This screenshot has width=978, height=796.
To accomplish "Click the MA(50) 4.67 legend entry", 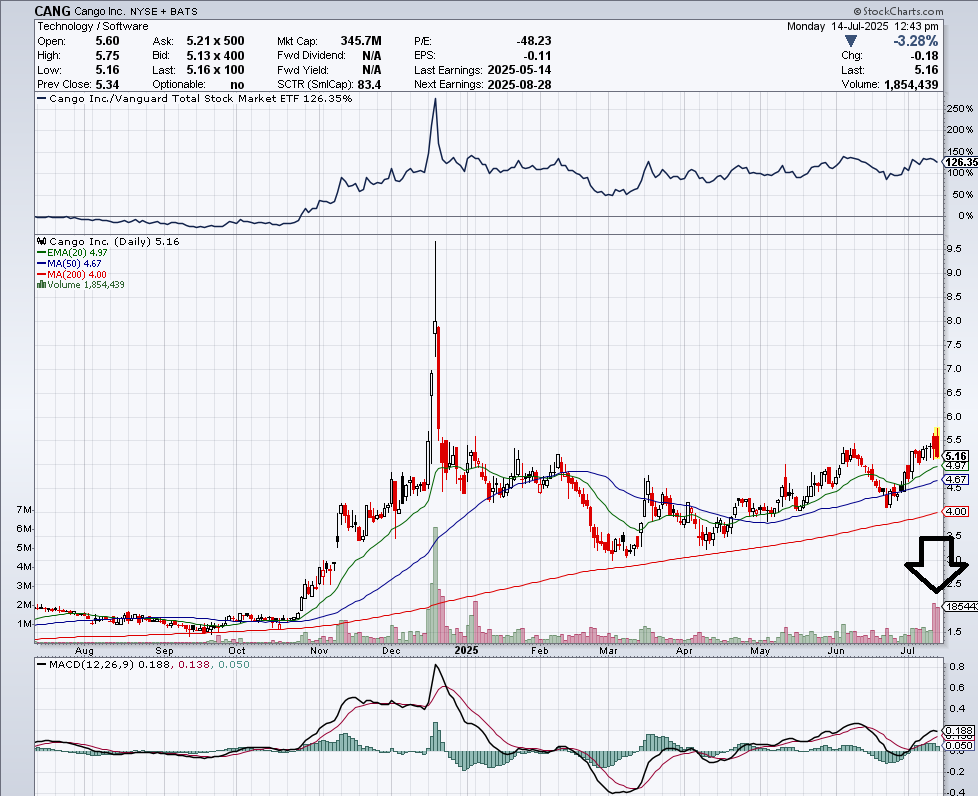I will [x=69, y=263].
